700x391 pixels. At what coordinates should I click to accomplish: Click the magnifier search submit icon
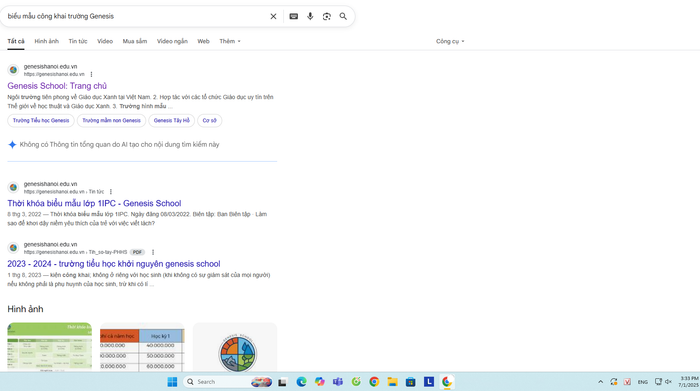click(343, 17)
